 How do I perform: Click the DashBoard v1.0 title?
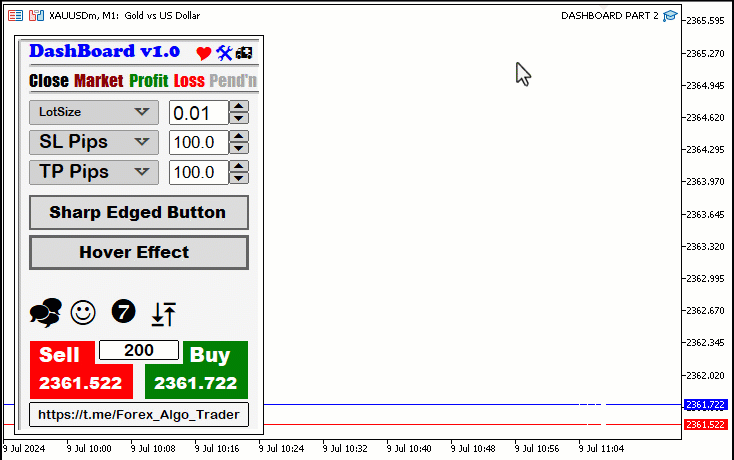[104, 51]
